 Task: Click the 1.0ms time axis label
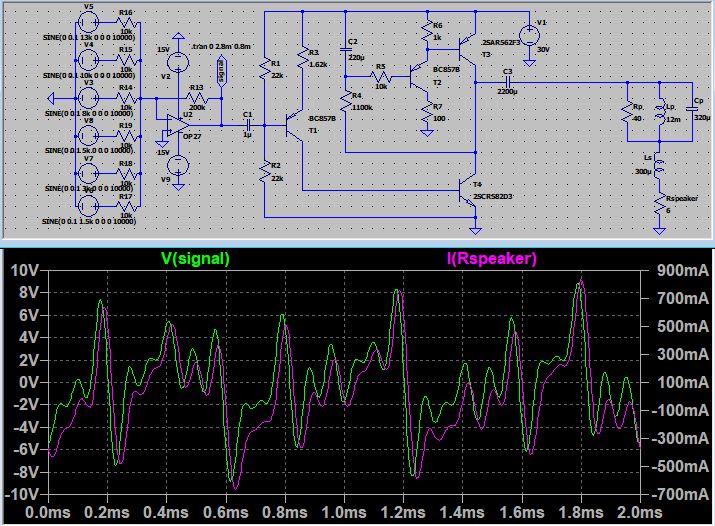tap(344, 512)
